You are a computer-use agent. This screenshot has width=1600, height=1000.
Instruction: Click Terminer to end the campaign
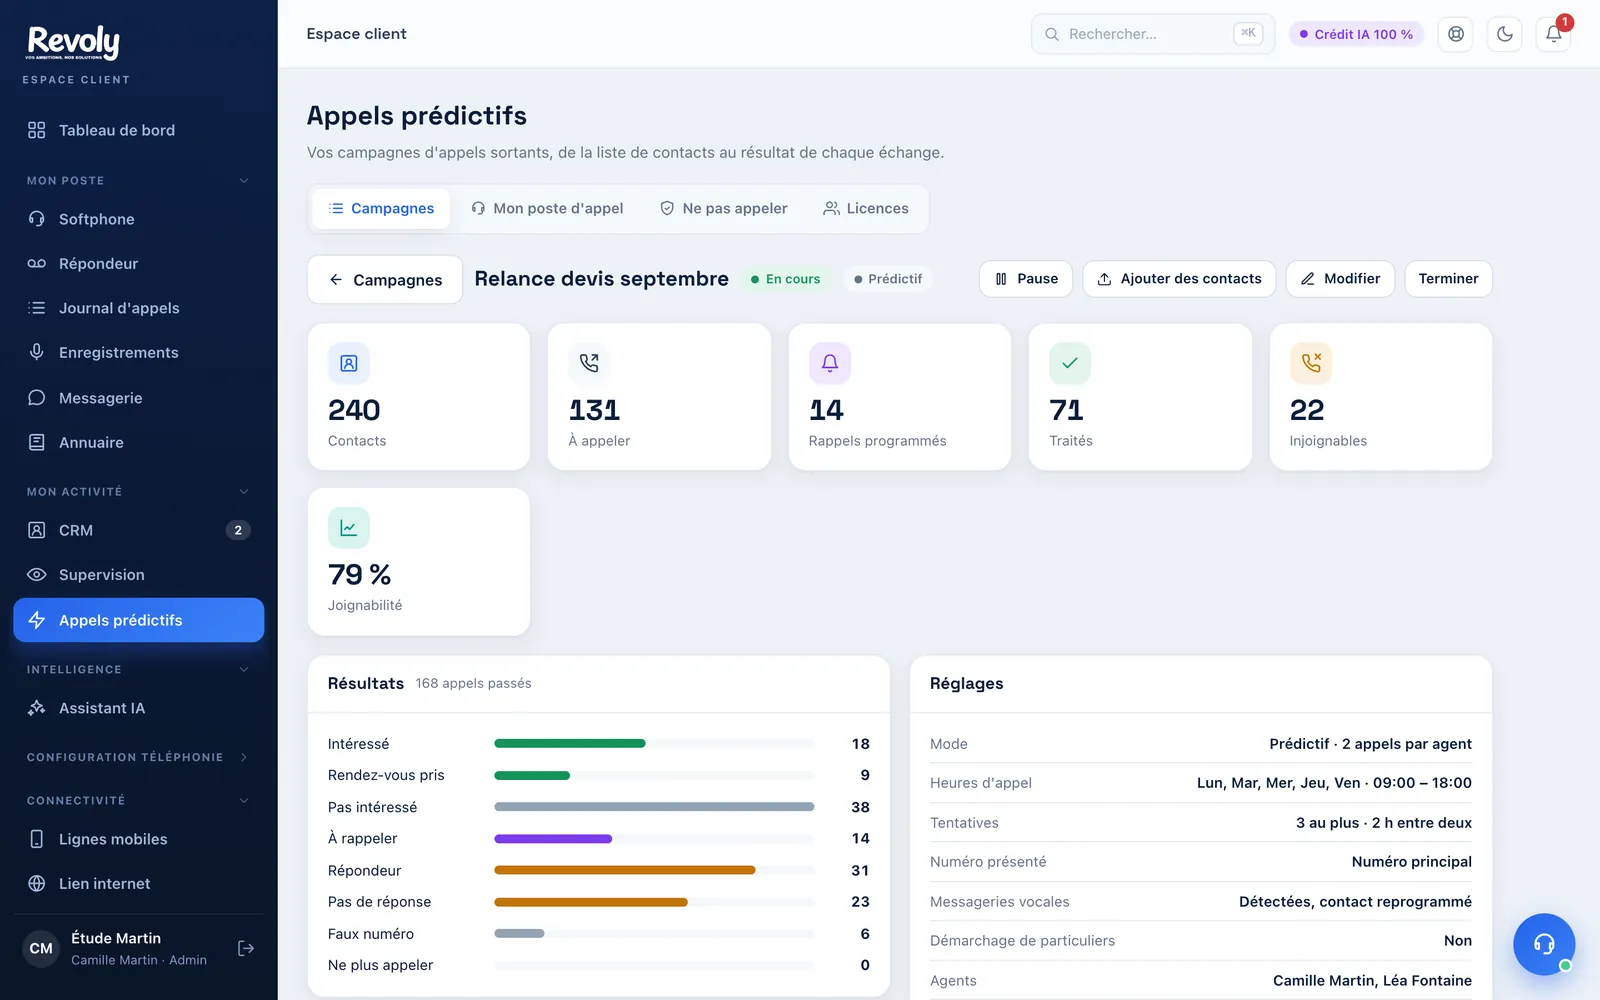click(1448, 279)
